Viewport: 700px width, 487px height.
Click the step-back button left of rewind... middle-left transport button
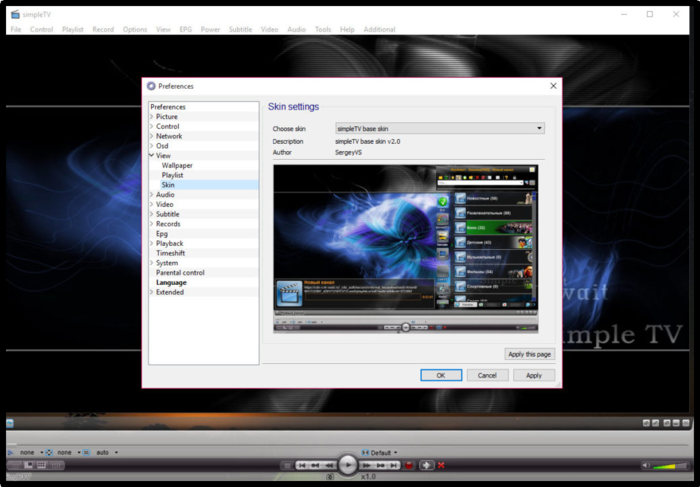[x=316, y=465]
